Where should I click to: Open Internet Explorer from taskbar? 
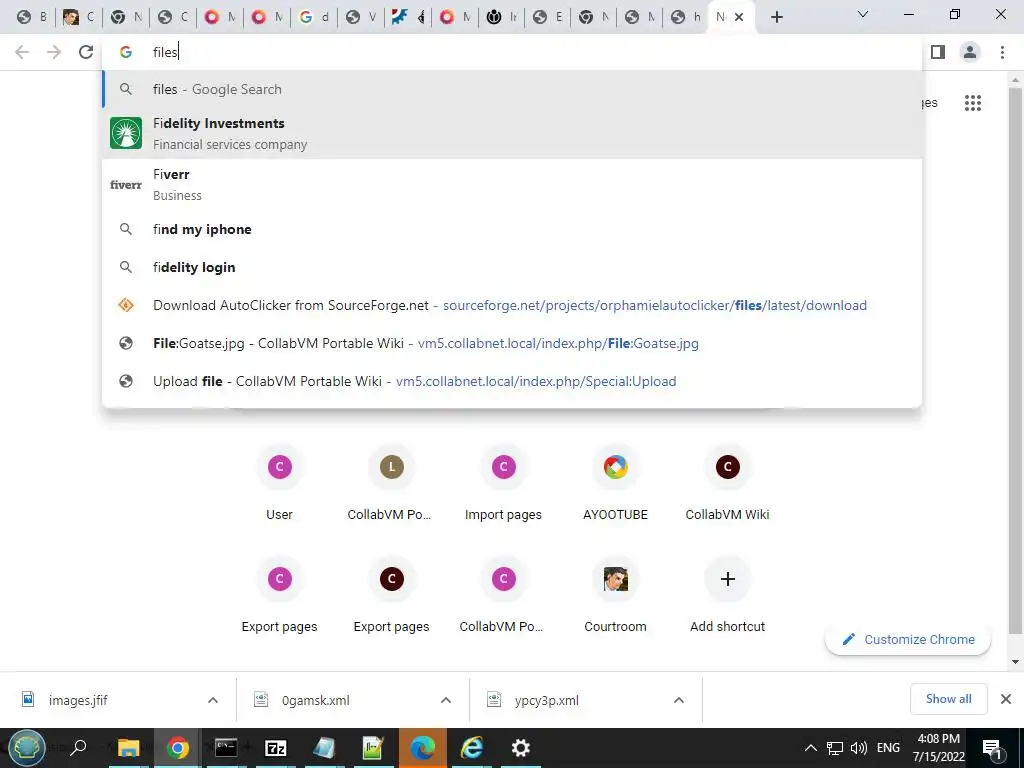pyautogui.click(x=472, y=748)
